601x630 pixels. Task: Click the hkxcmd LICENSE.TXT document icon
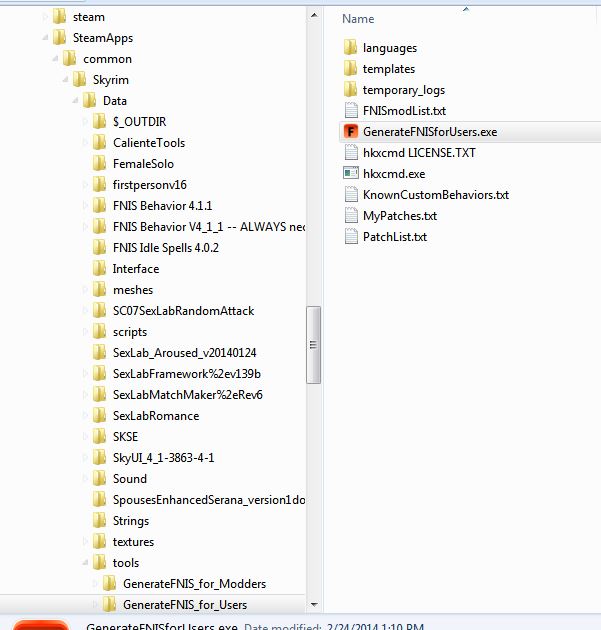[x=351, y=152]
